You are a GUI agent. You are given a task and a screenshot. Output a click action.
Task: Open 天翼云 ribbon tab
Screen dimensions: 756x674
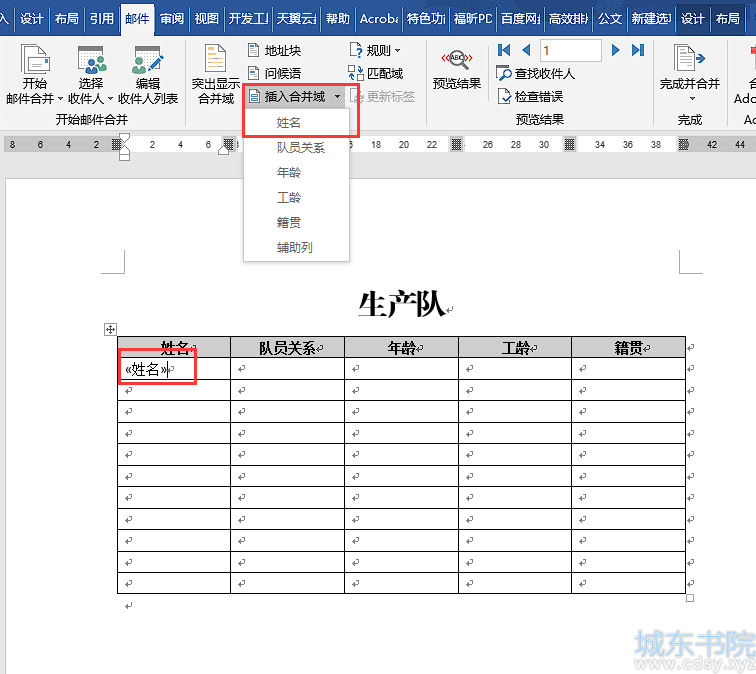click(296, 18)
